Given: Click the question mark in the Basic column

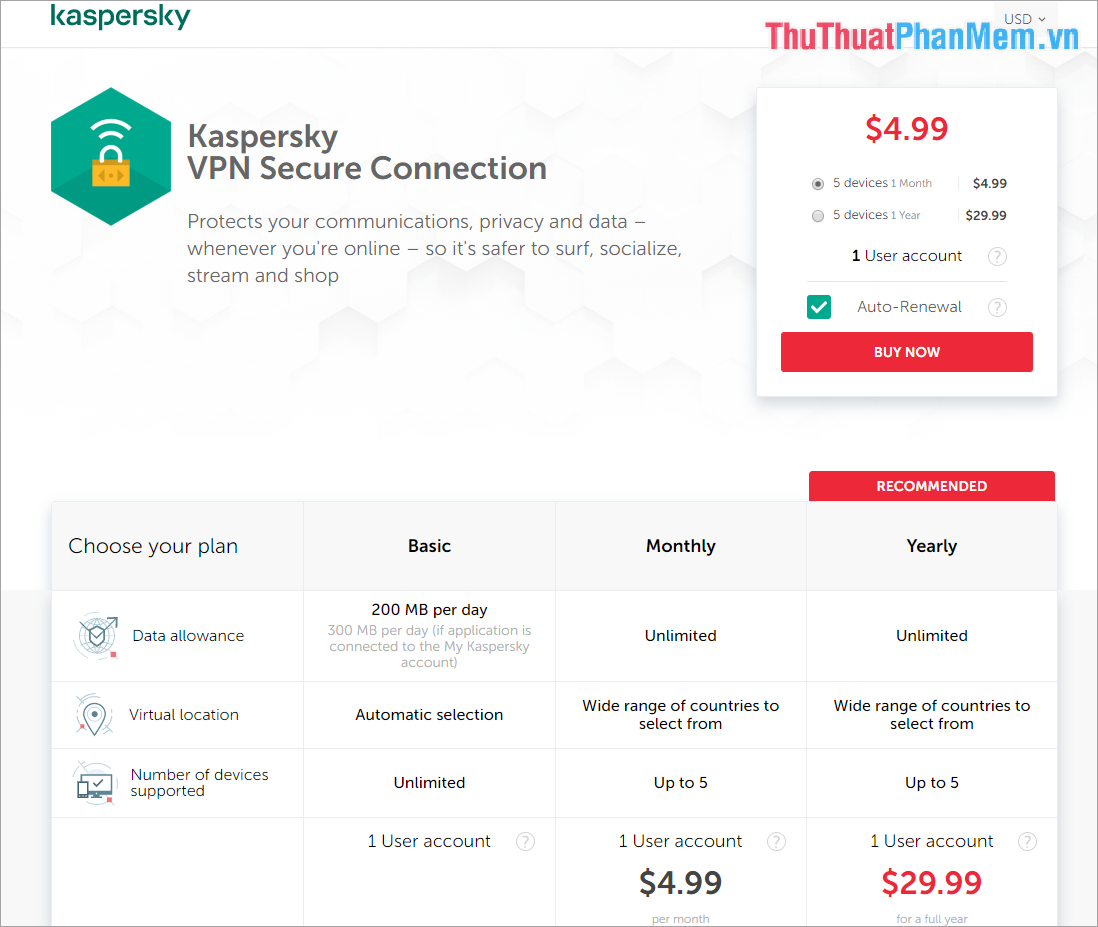Looking at the screenshot, I should point(525,842).
